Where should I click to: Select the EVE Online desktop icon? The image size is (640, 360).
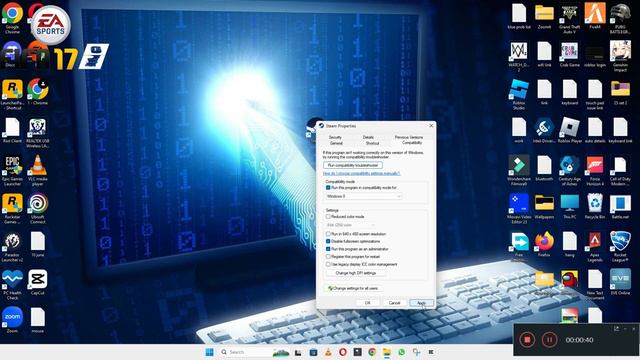[x=620, y=282]
